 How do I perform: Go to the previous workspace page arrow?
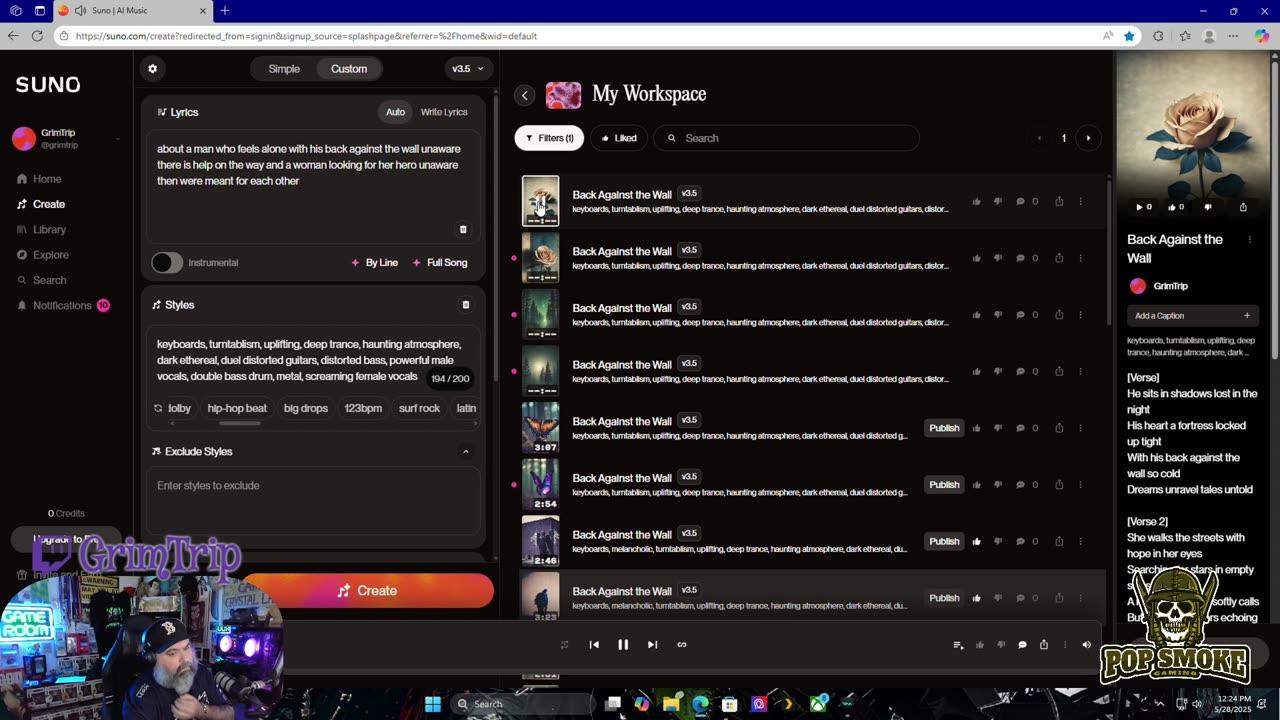1039,138
